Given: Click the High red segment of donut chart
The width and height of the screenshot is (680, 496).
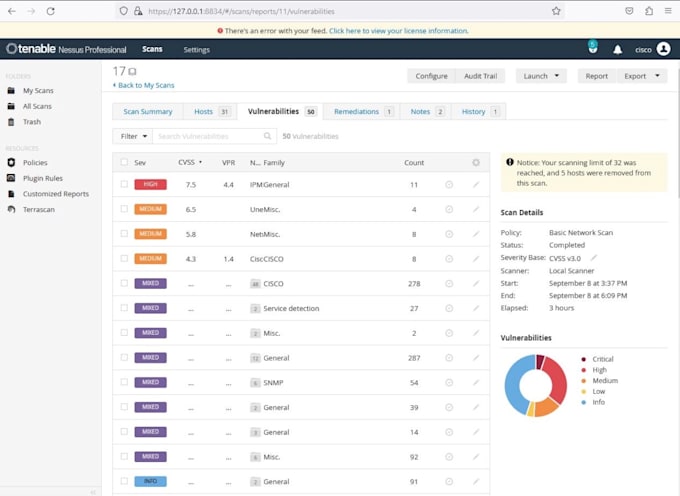Looking at the screenshot, I should click(x=558, y=378).
